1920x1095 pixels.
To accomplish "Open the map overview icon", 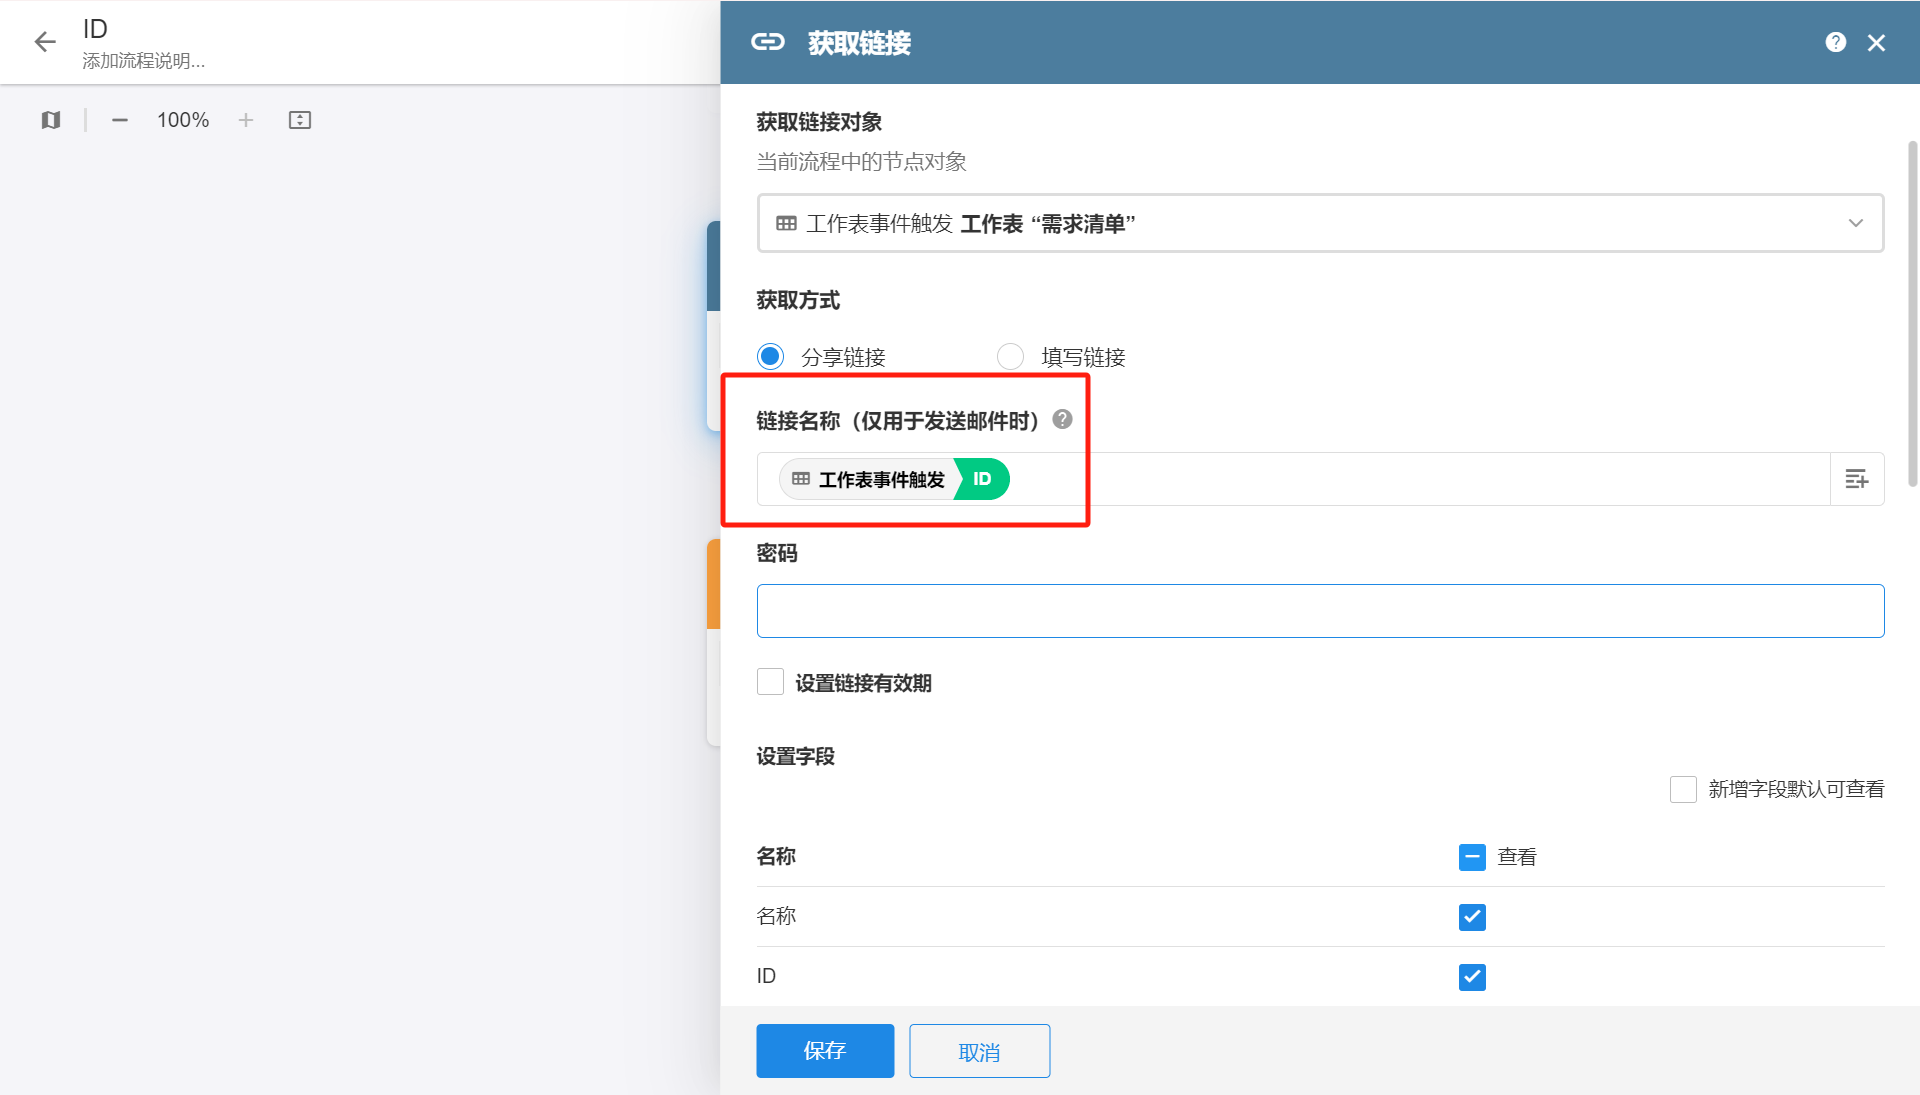I will [x=51, y=120].
